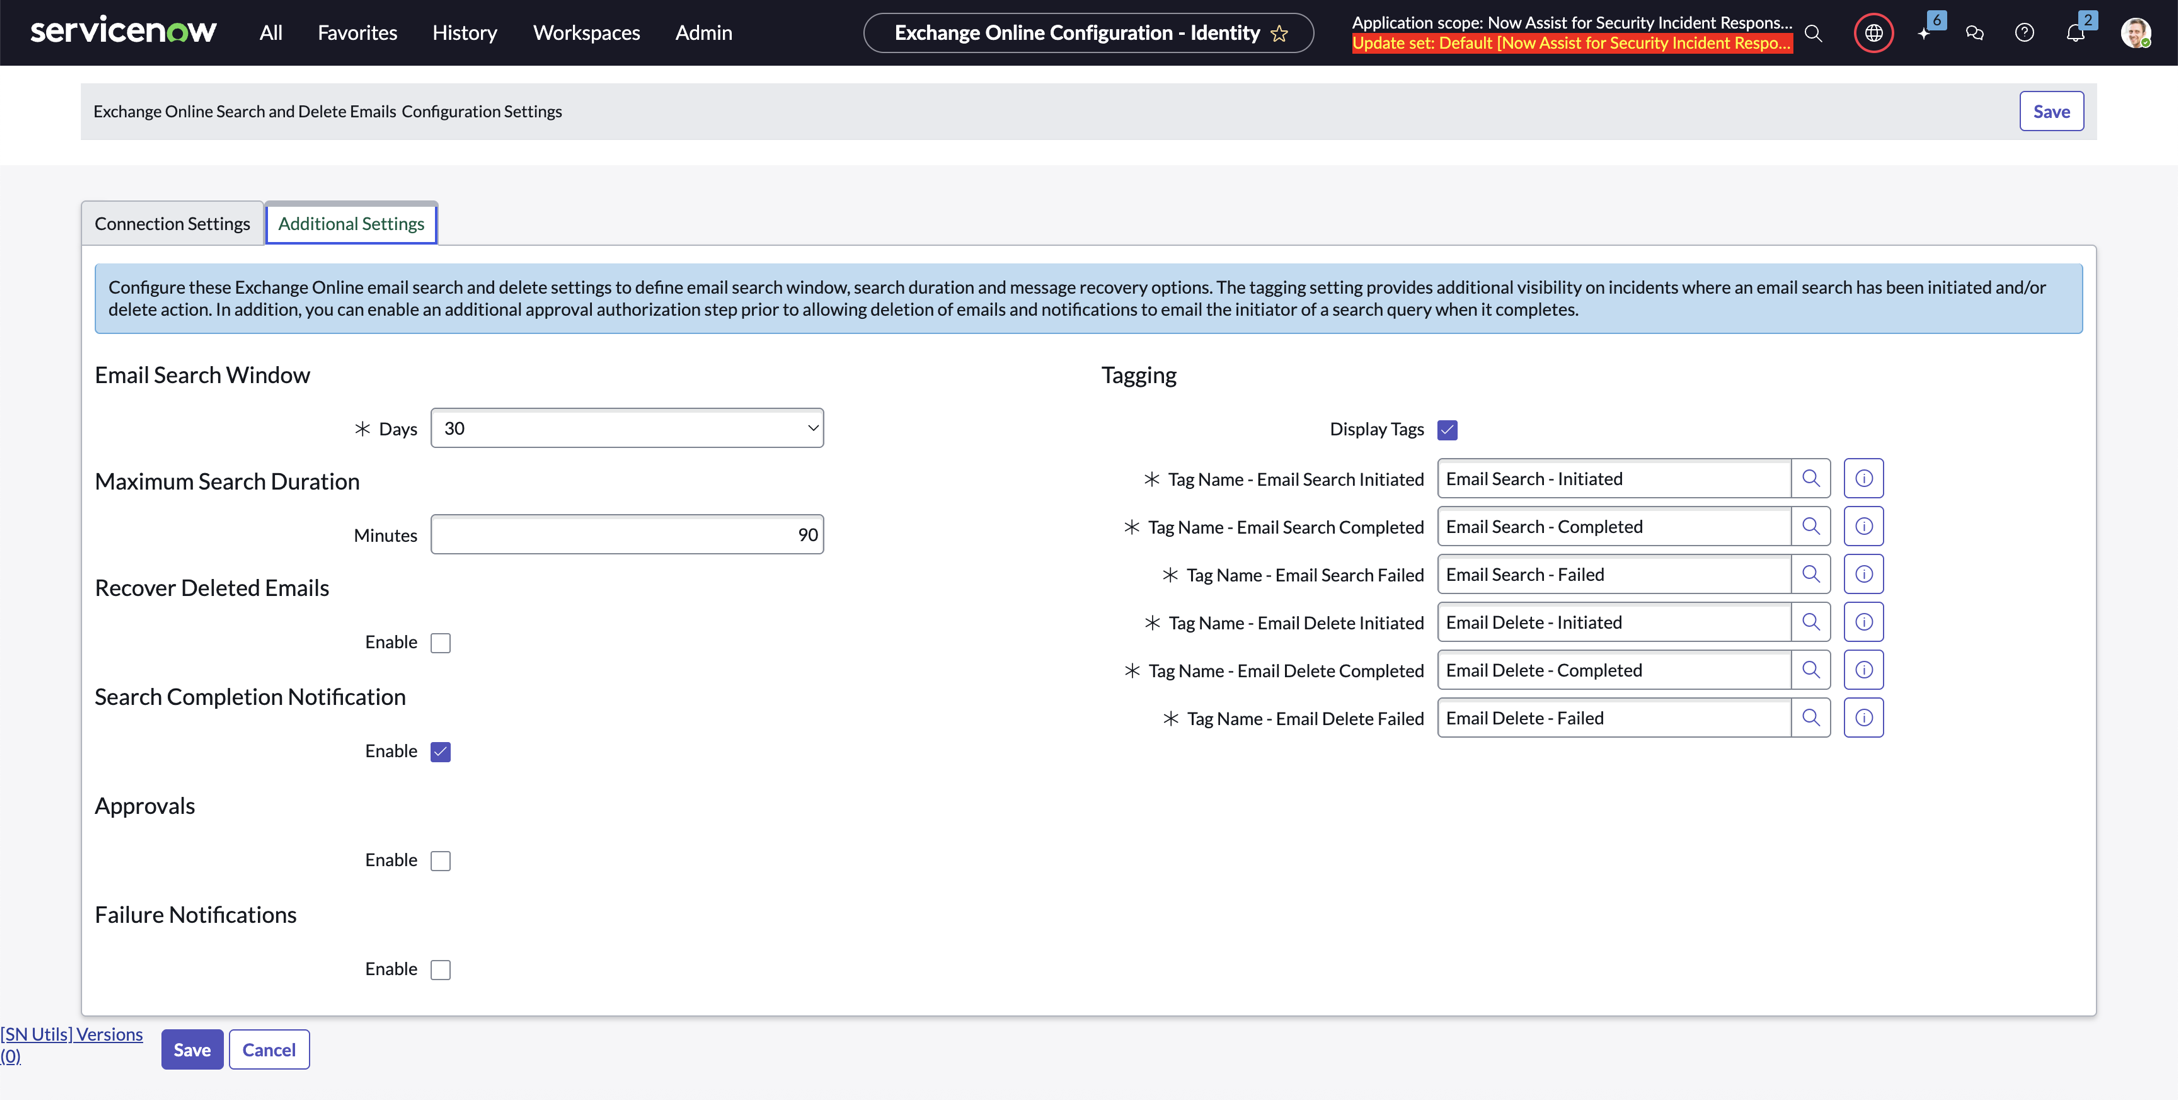Open the History menu
The image size is (2178, 1100).
tap(464, 33)
